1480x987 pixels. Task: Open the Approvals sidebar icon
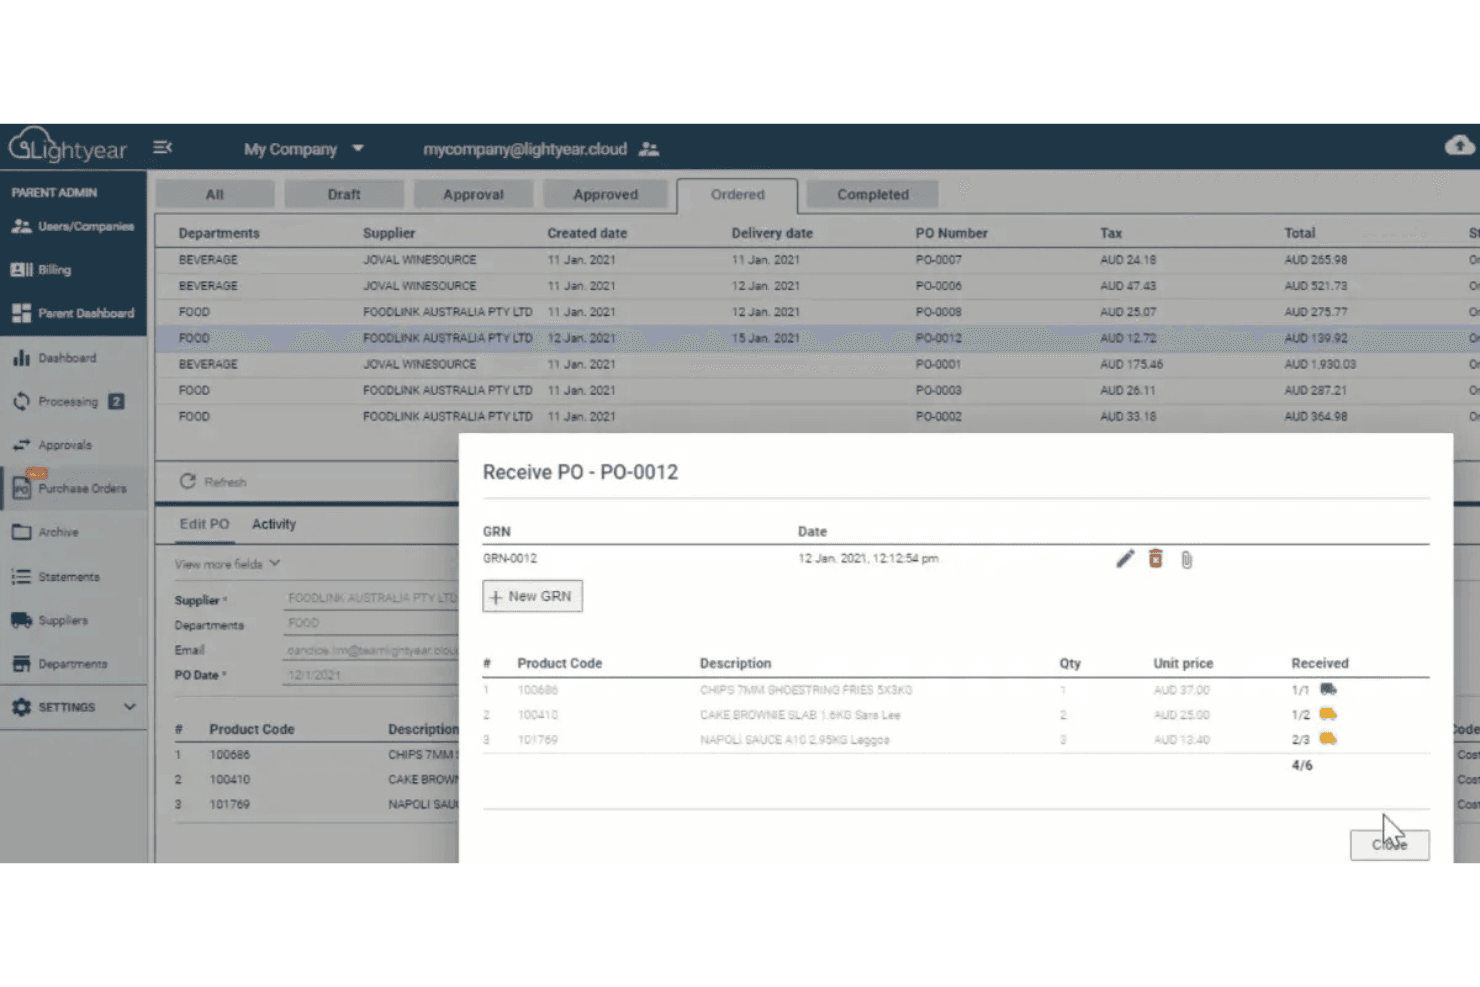click(21, 445)
